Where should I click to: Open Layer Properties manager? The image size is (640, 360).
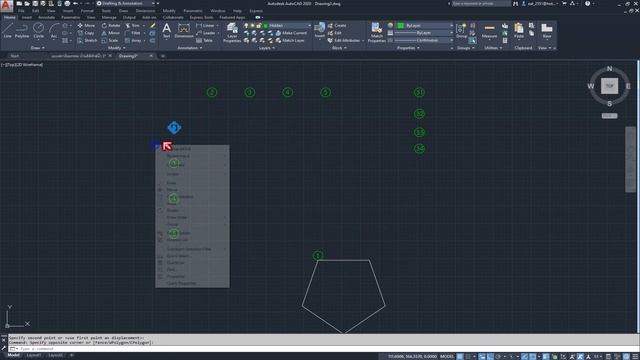(232, 33)
